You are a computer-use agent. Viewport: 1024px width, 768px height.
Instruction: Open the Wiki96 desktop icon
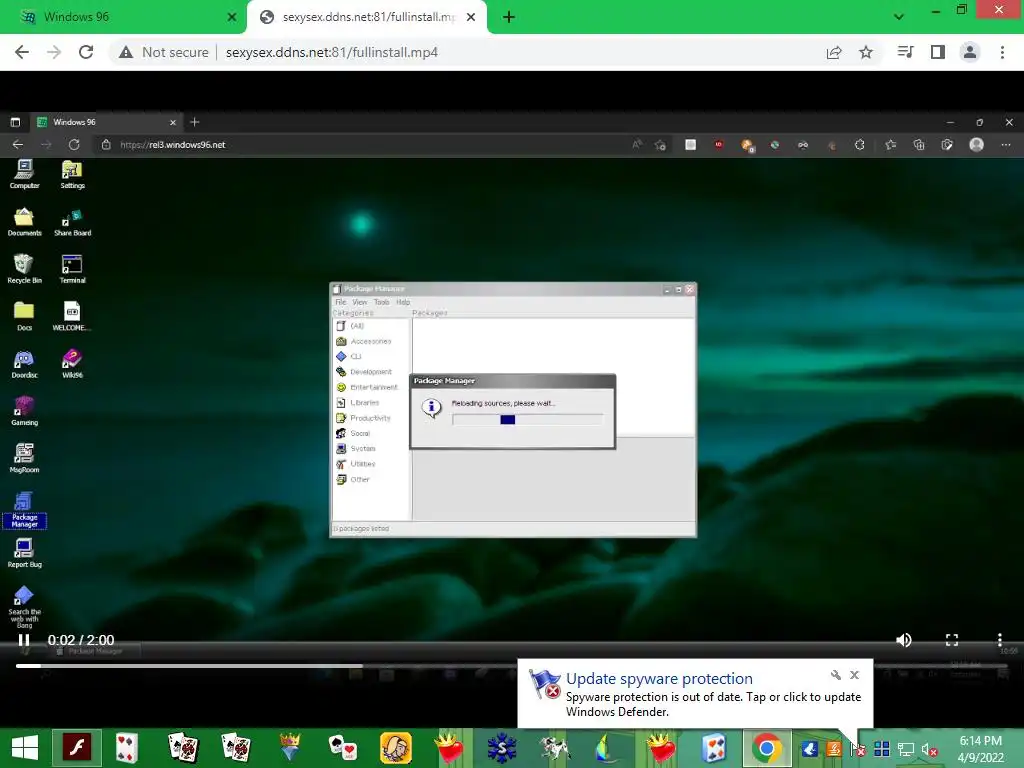click(x=72, y=364)
